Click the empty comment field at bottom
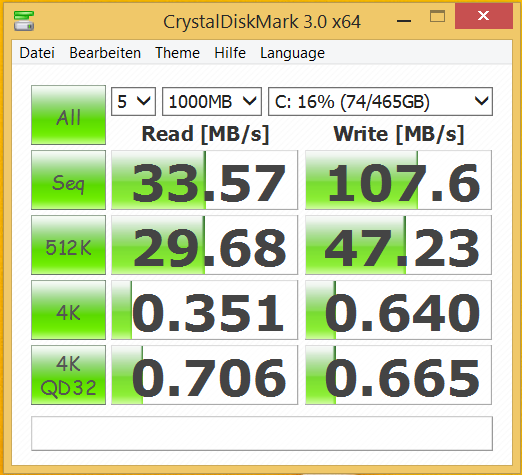Viewport: 522px width, 475px height. click(x=262, y=433)
